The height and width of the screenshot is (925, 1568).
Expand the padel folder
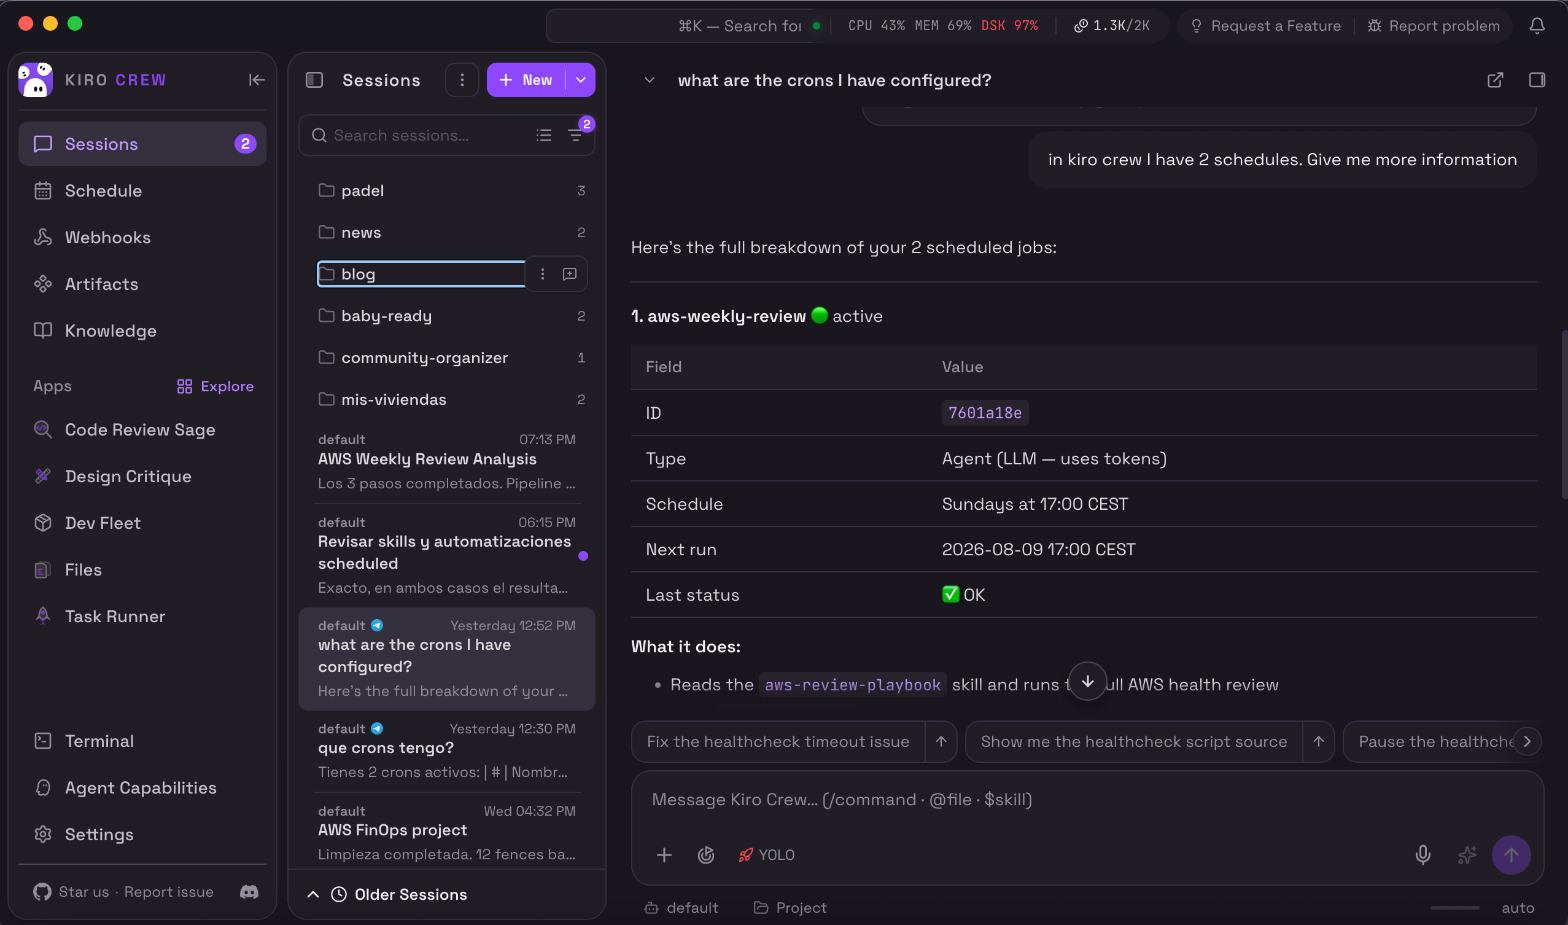[x=452, y=191]
